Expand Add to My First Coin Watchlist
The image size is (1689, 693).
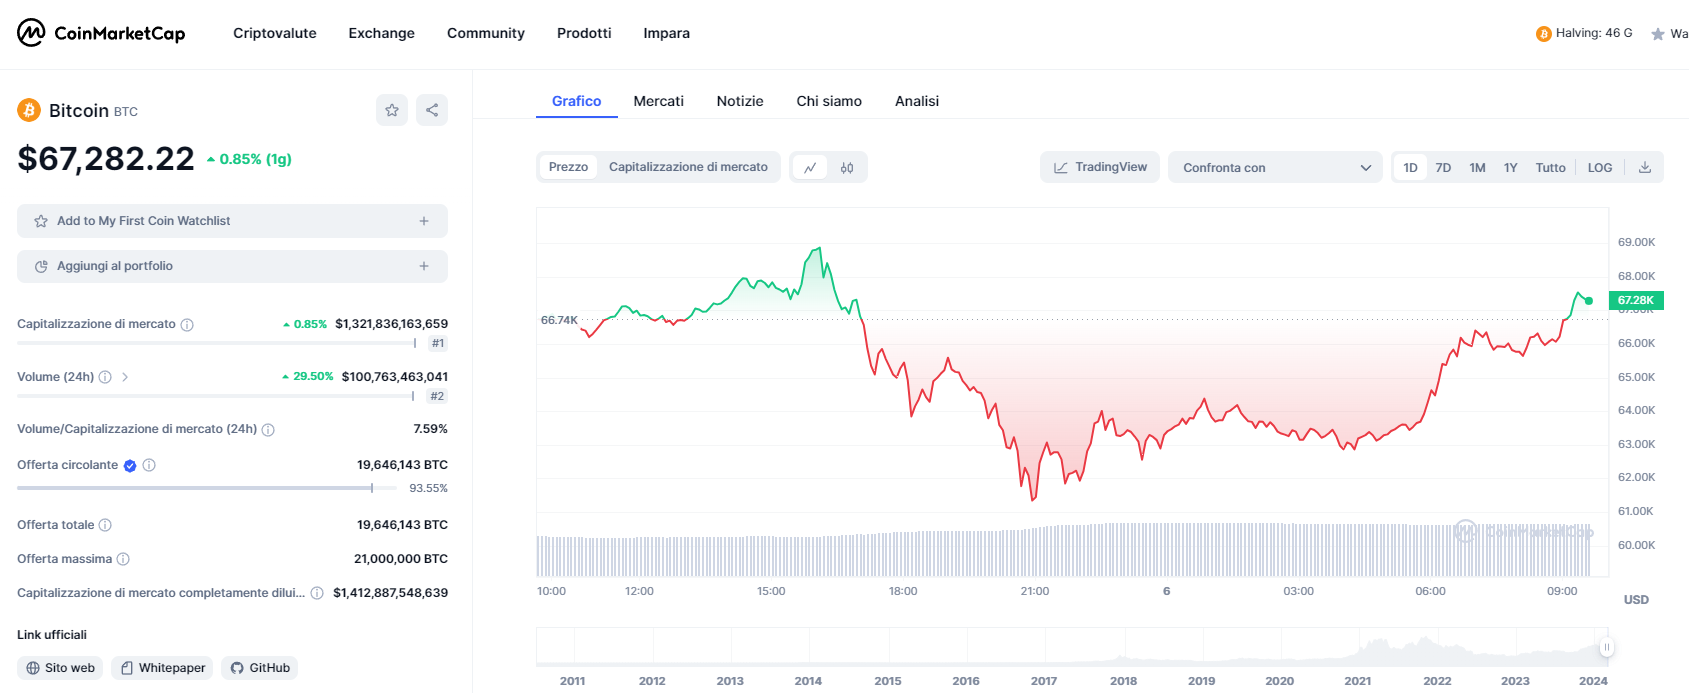coord(232,221)
